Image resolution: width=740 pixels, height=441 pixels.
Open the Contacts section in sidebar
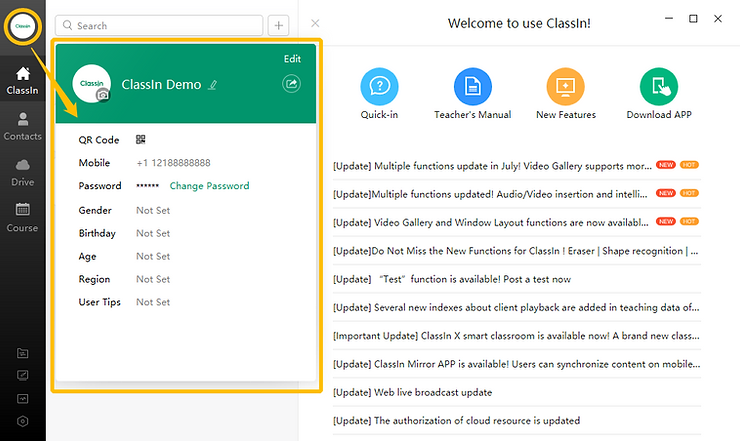coord(22,125)
